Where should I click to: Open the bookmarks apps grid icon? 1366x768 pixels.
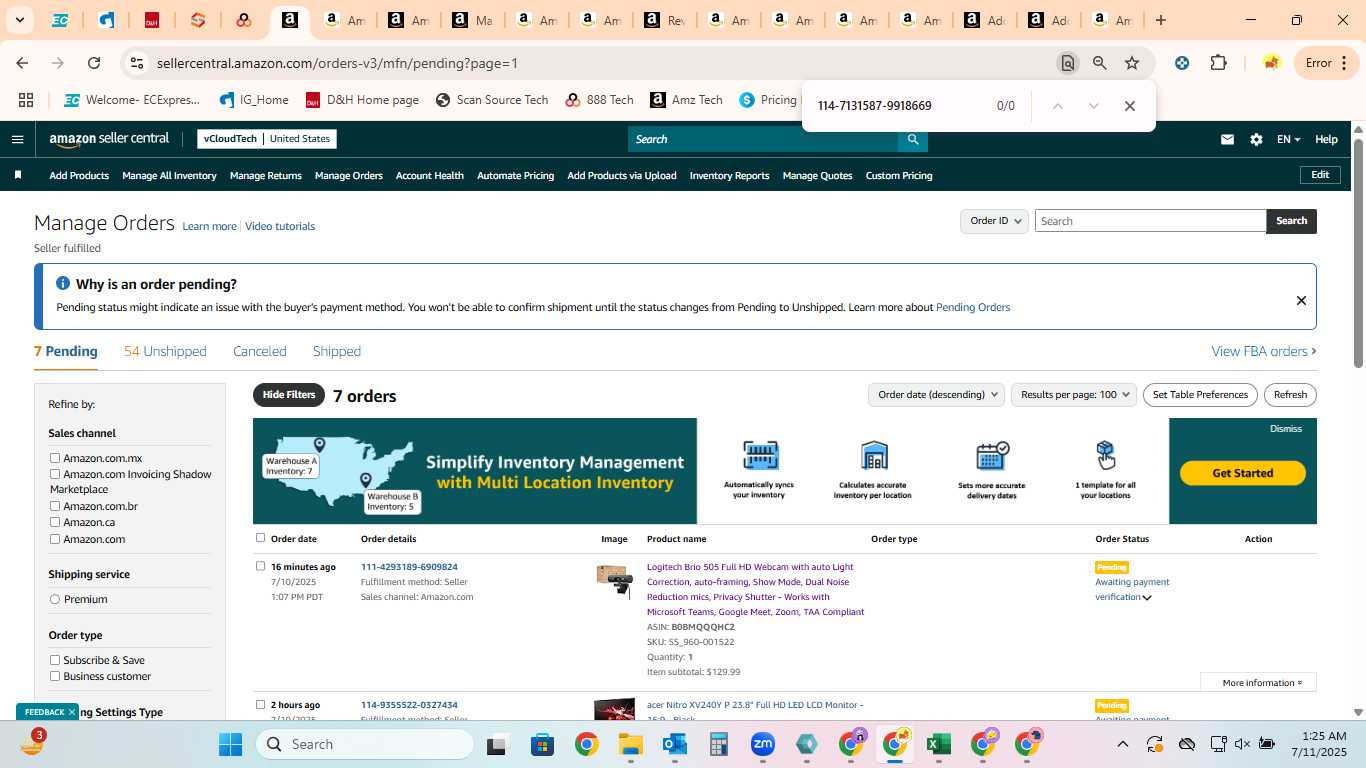(26, 100)
